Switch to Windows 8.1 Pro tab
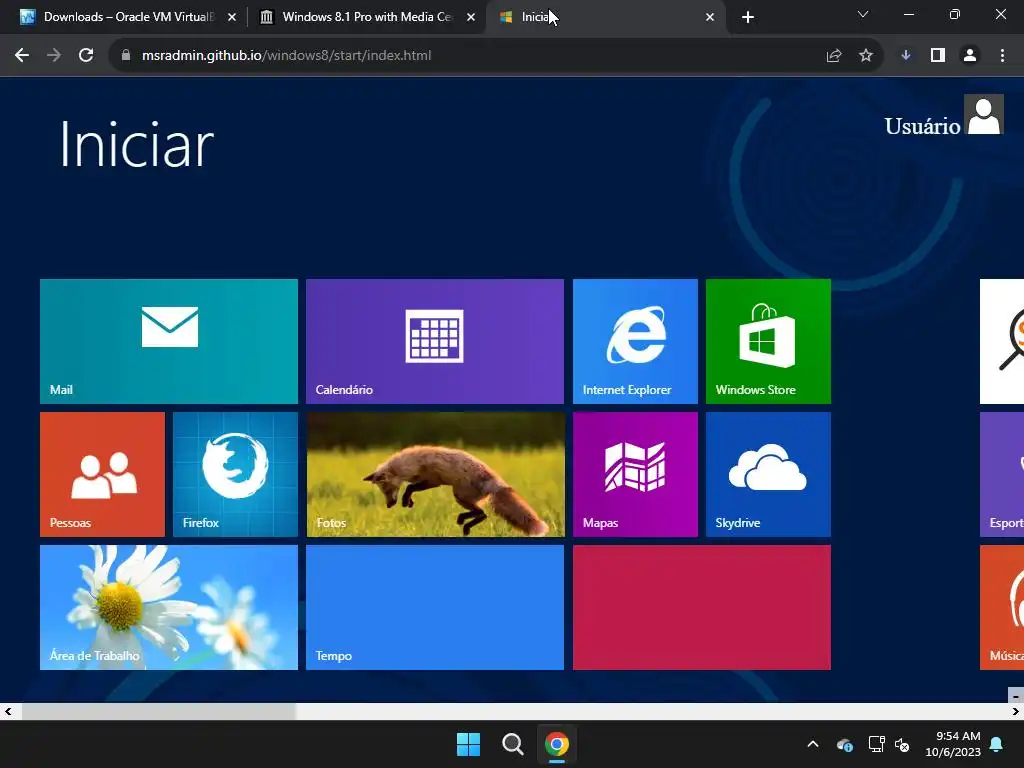The width and height of the screenshot is (1024, 768). [x=367, y=17]
